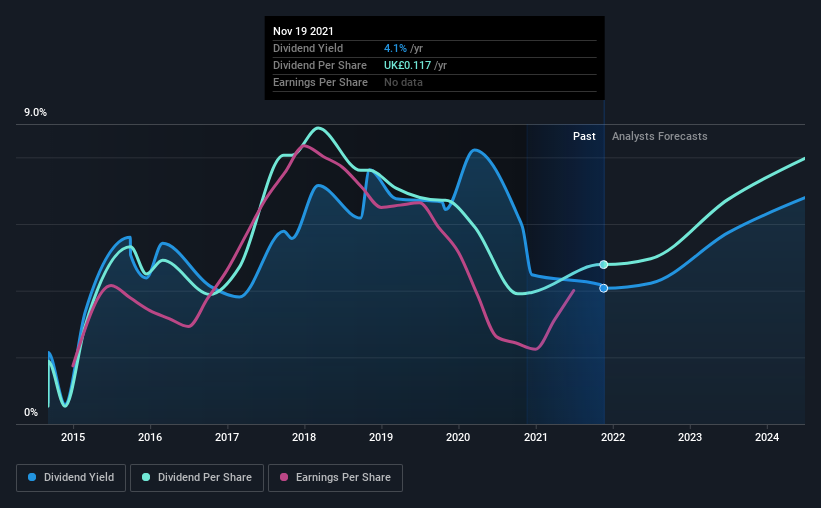Image resolution: width=821 pixels, height=508 pixels.
Task: Click the 4.1% dividend yield value
Action: click(x=395, y=48)
